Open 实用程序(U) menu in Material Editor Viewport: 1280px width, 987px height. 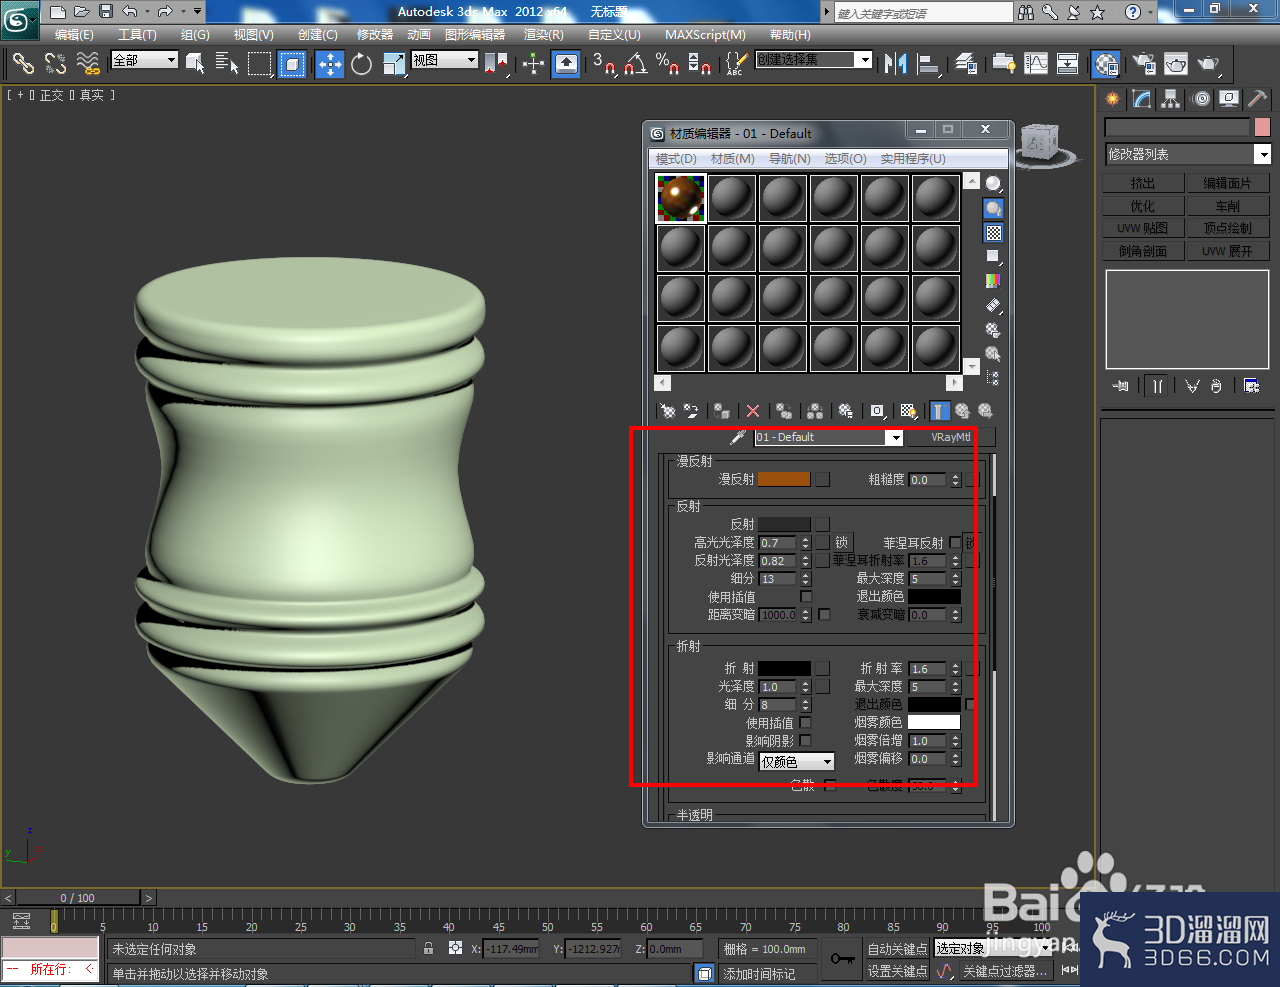[913, 159]
